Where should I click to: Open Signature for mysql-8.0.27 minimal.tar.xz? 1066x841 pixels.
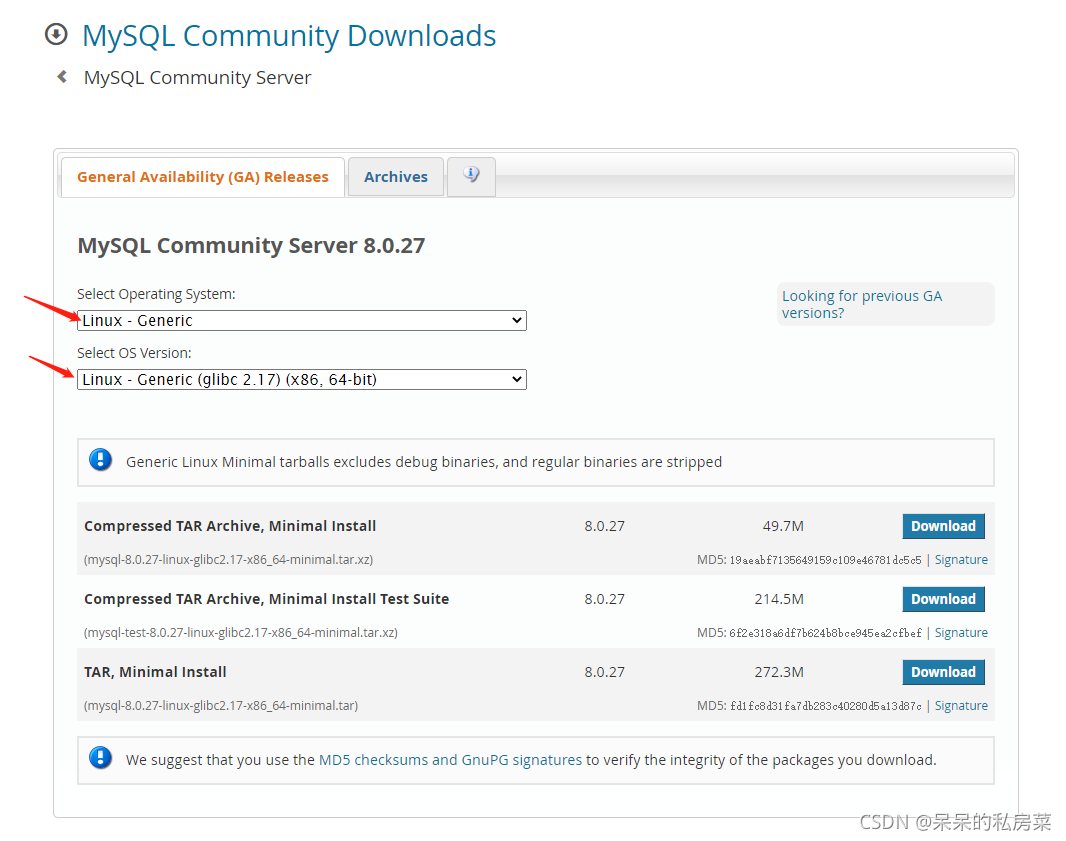(961, 560)
